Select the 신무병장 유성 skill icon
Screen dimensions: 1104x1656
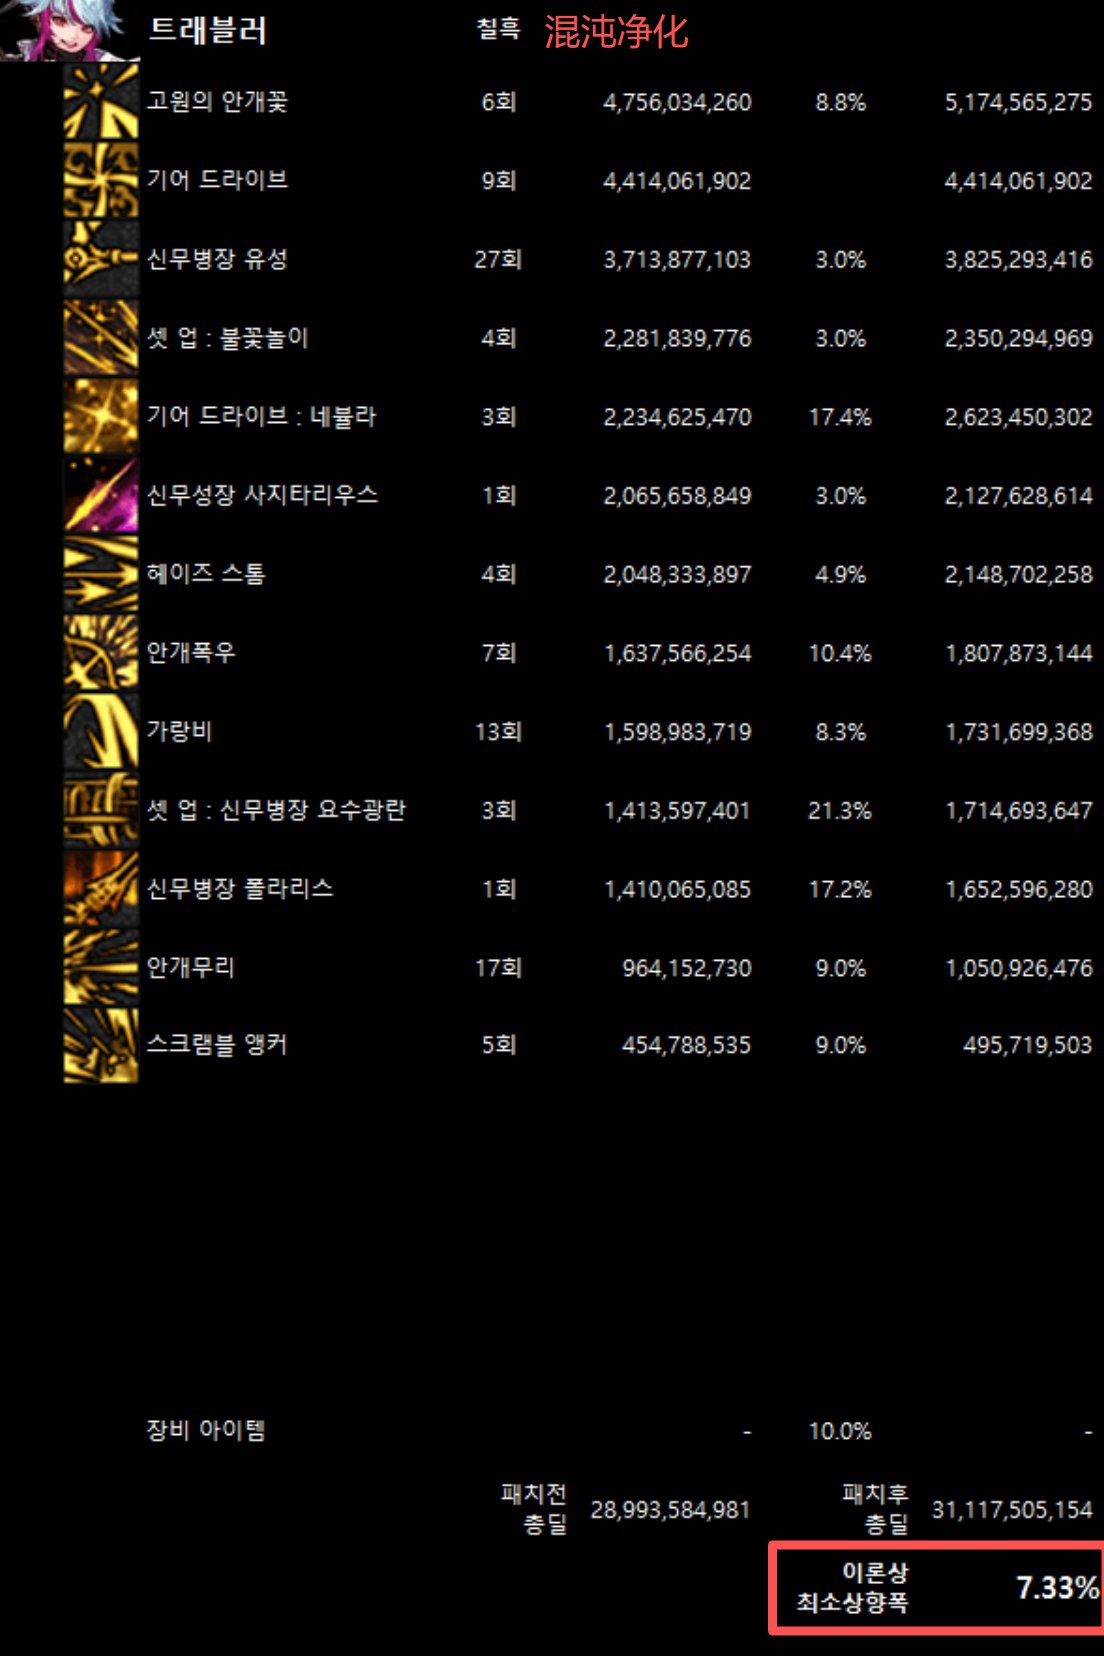tap(101, 259)
